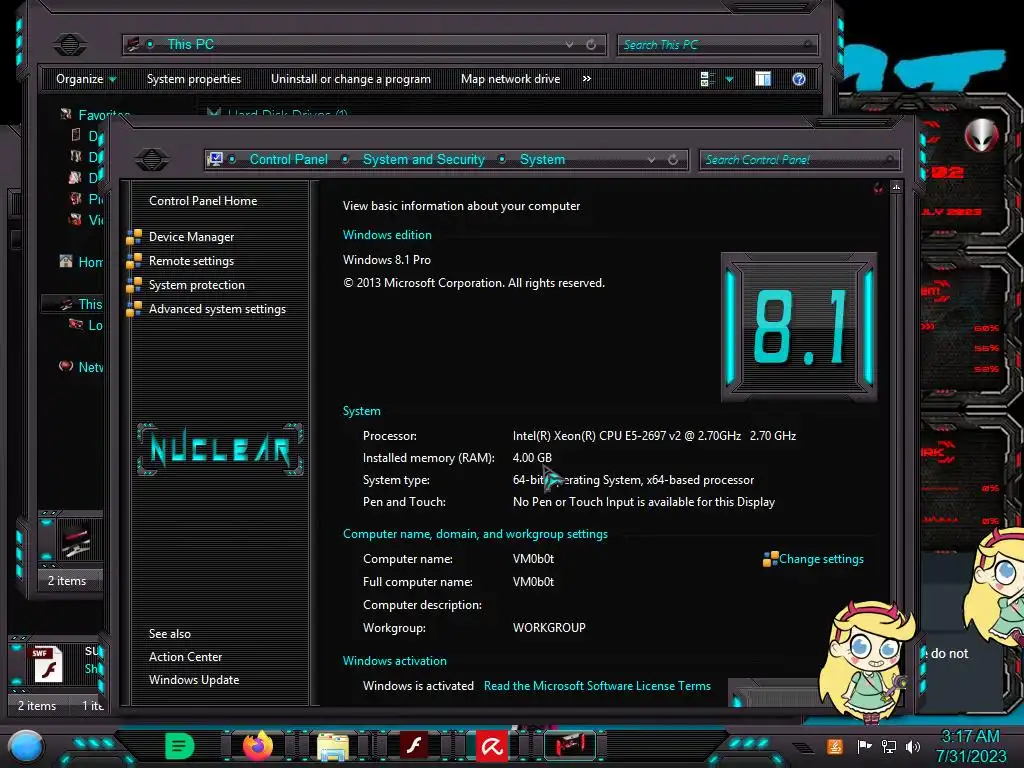Select SWF flash file on desktop window
This screenshot has height=768, width=1024.
(48, 664)
